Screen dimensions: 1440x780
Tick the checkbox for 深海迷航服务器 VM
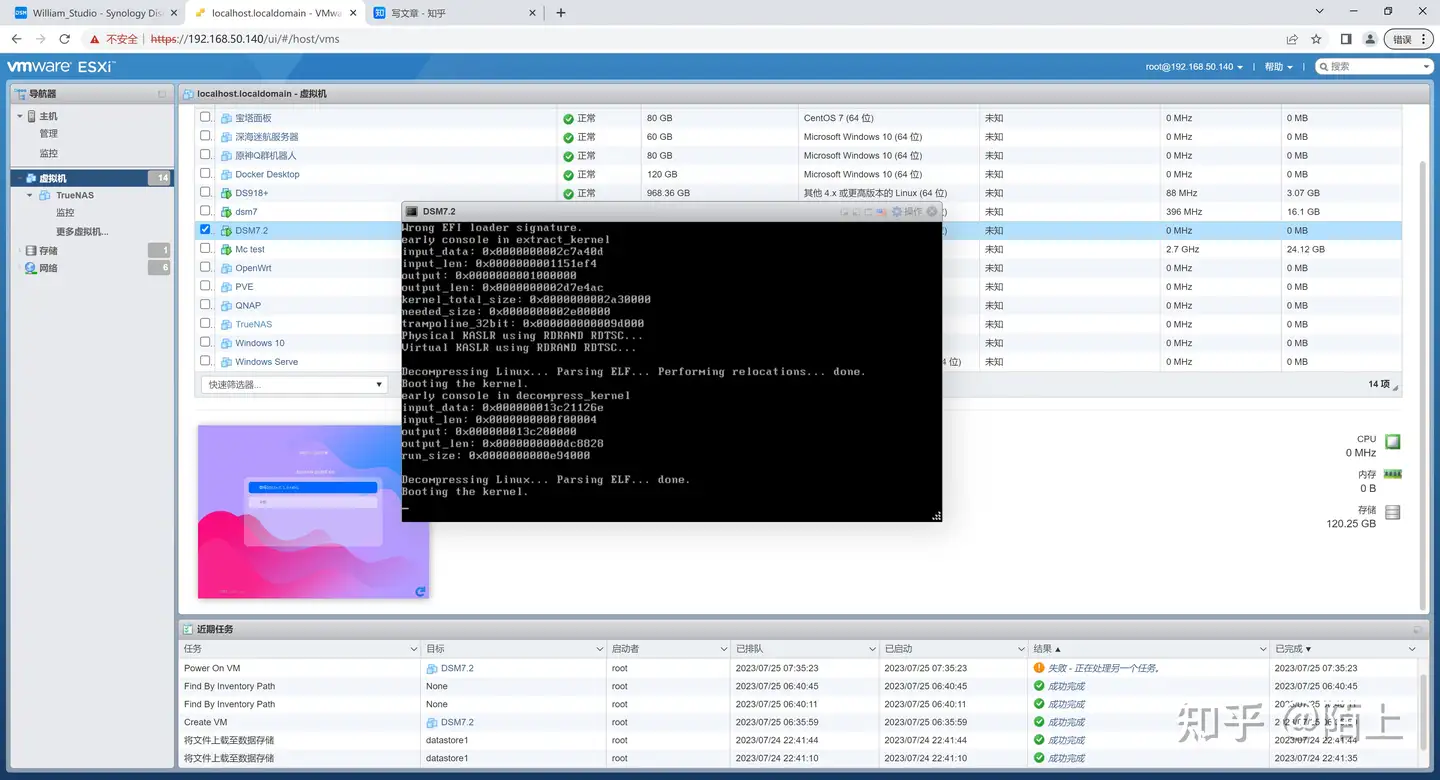205,136
